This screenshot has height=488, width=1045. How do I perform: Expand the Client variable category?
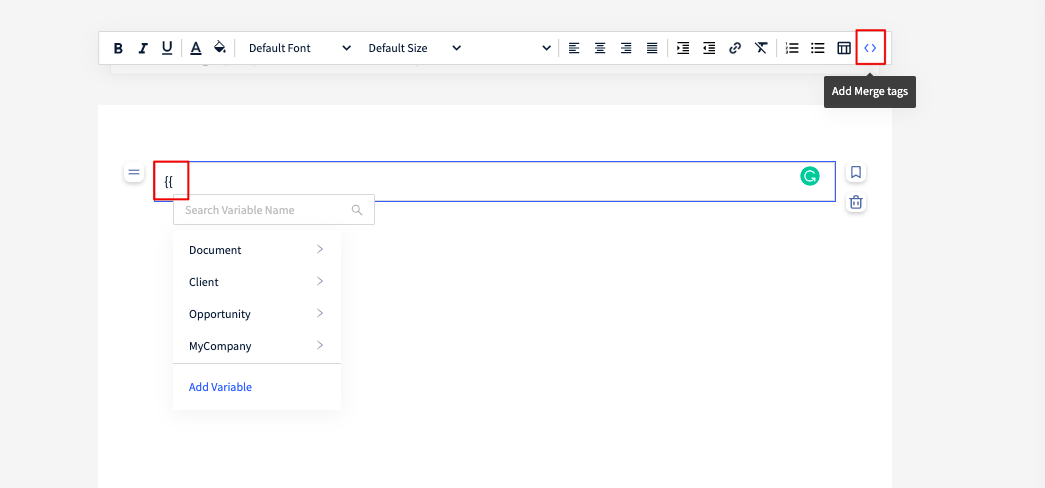(257, 282)
